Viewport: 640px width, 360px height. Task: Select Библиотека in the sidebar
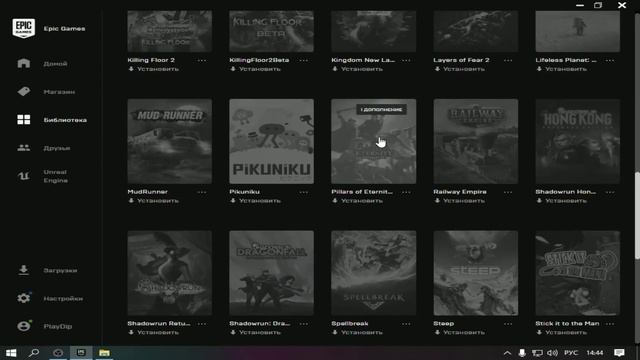point(65,120)
